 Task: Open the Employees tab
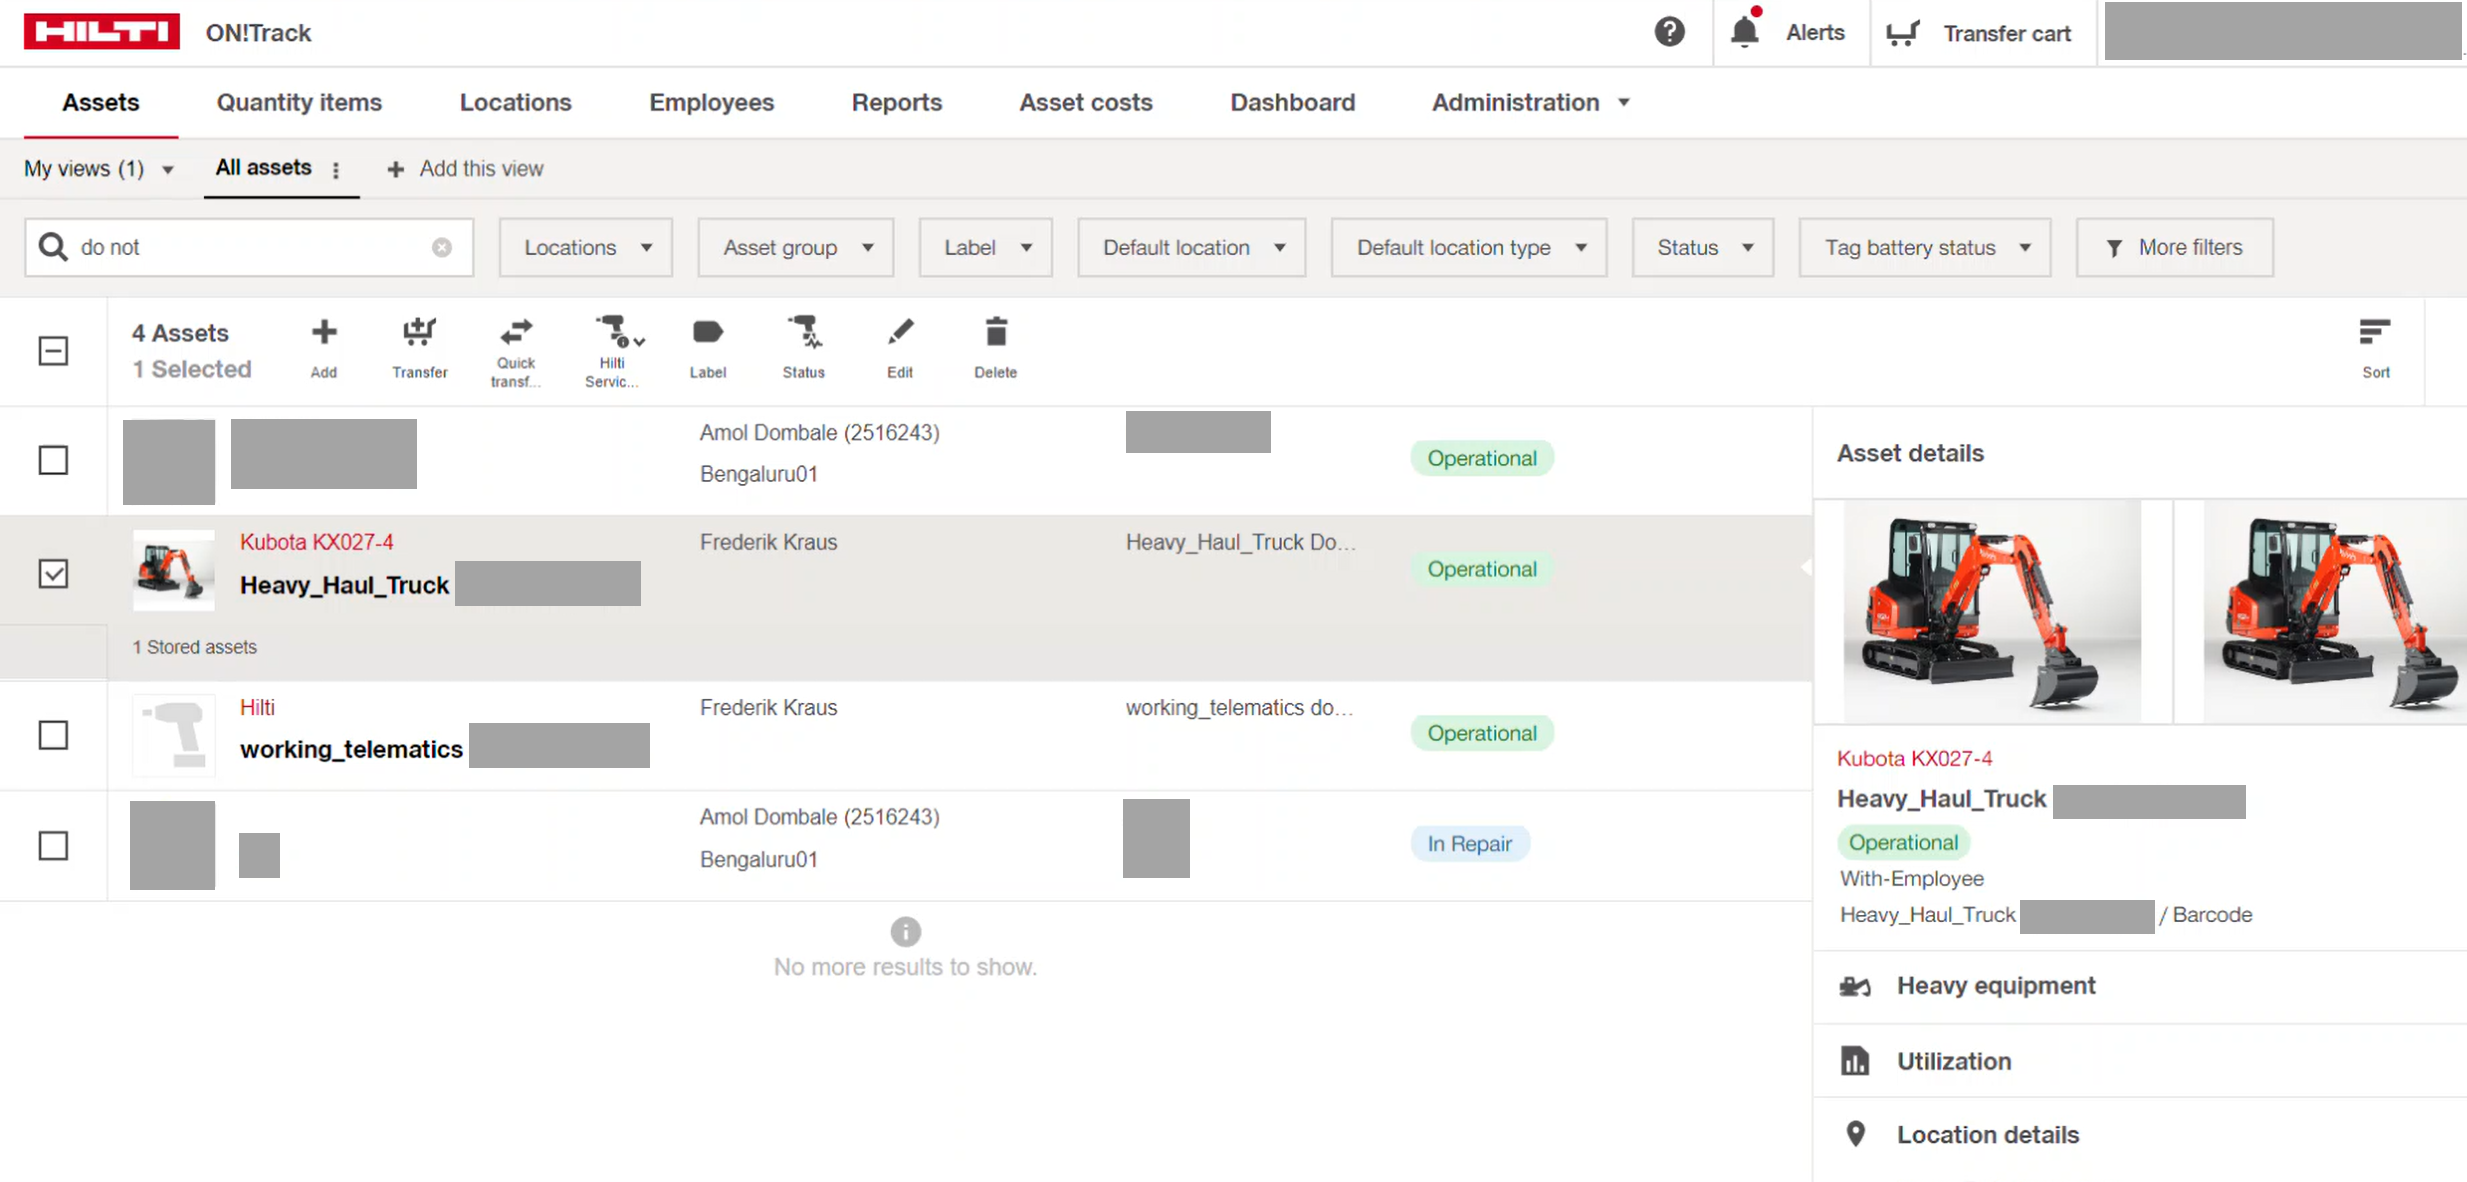711,102
